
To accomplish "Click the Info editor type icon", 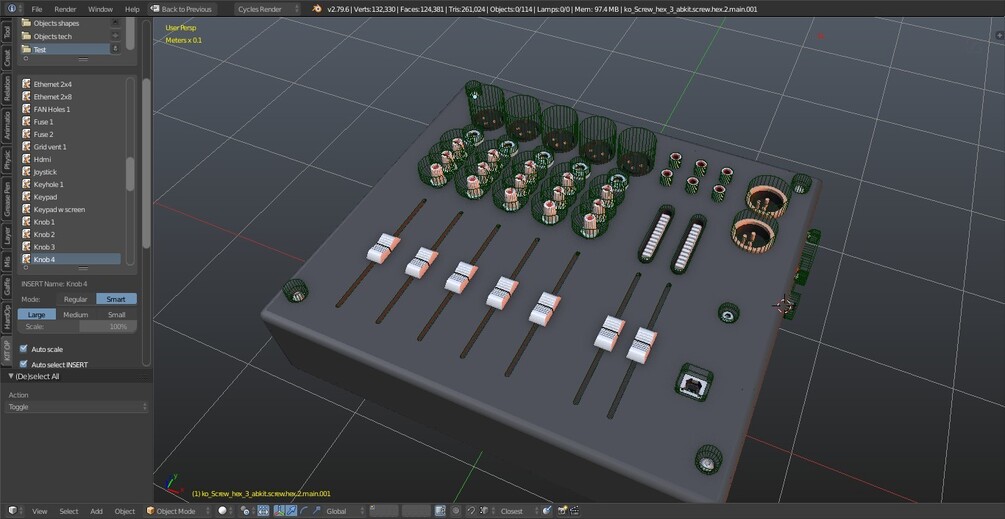I will point(12,9).
